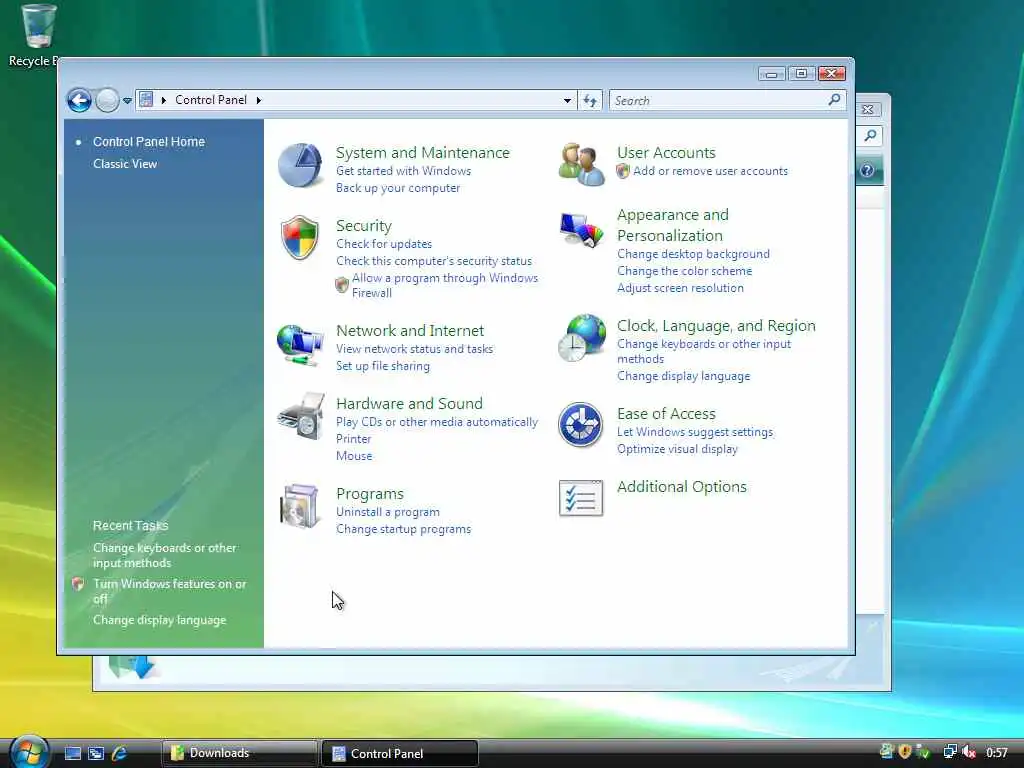Open the Mouse link
The image size is (1024, 768).
pos(354,456)
